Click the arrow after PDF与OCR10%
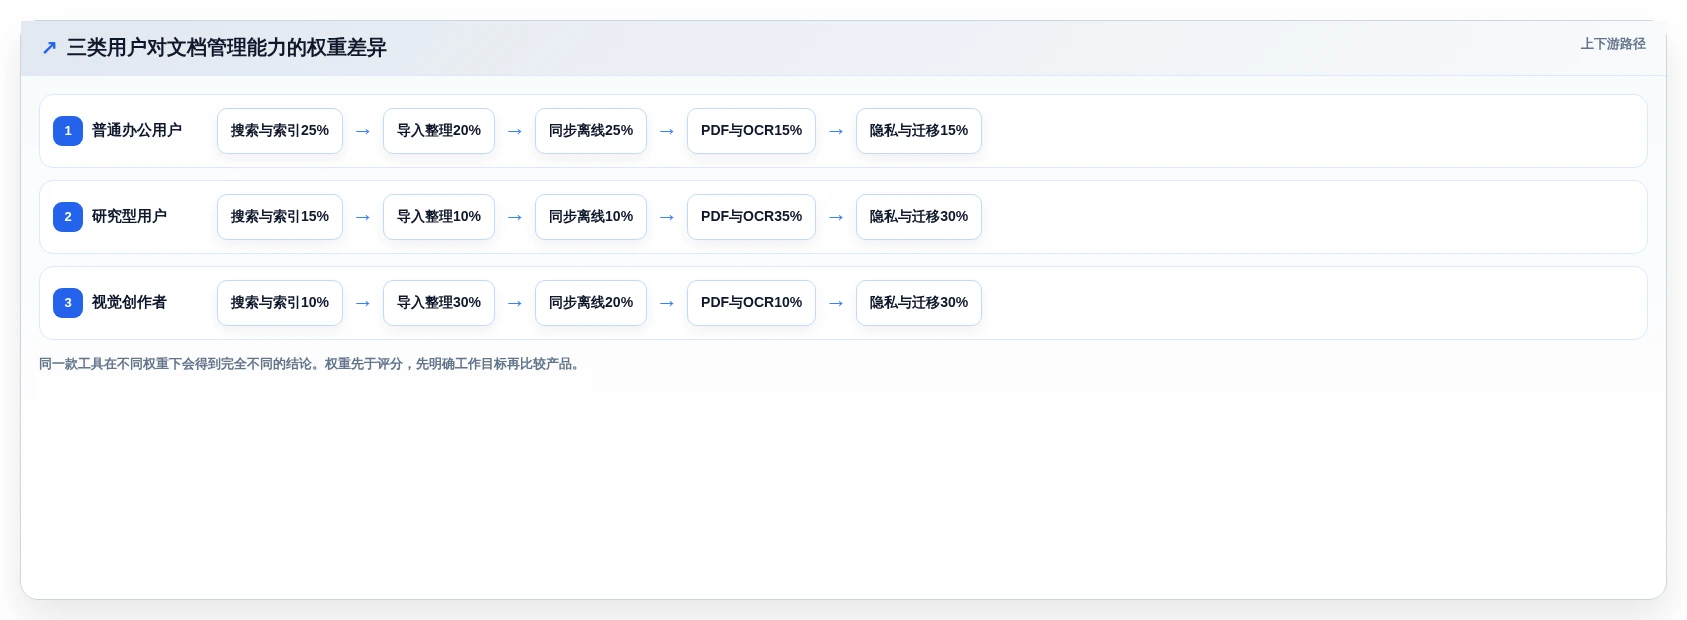1687x620 pixels. tap(836, 303)
